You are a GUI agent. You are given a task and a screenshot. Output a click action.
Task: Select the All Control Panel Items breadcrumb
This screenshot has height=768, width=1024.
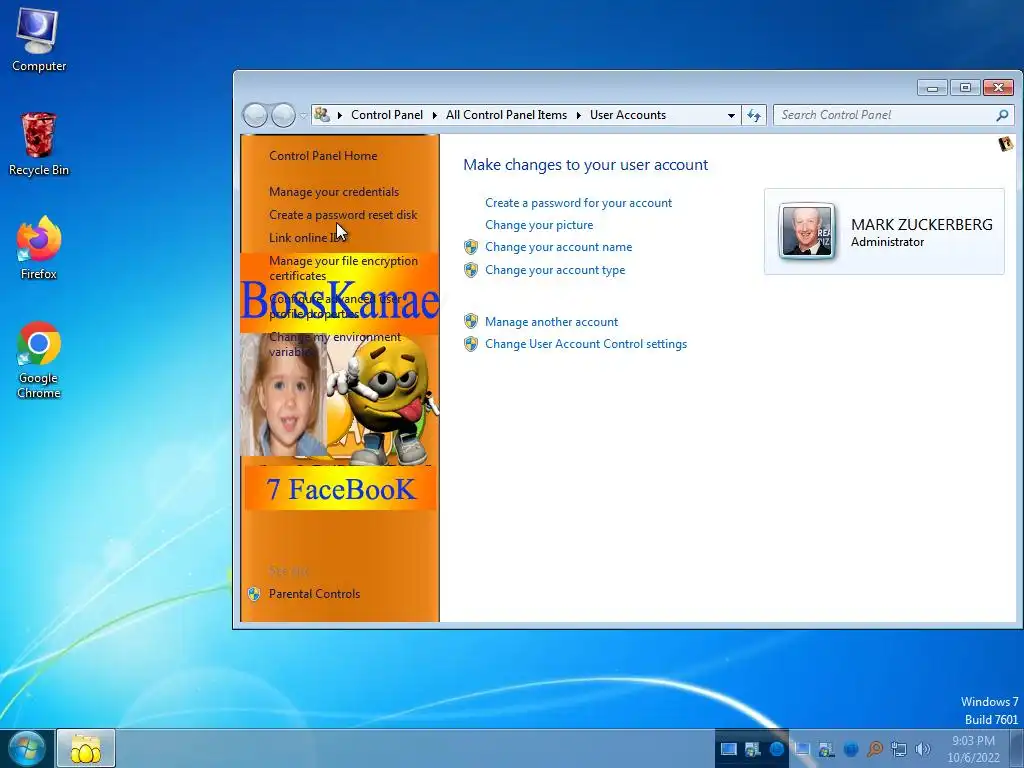click(x=506, y=115)
